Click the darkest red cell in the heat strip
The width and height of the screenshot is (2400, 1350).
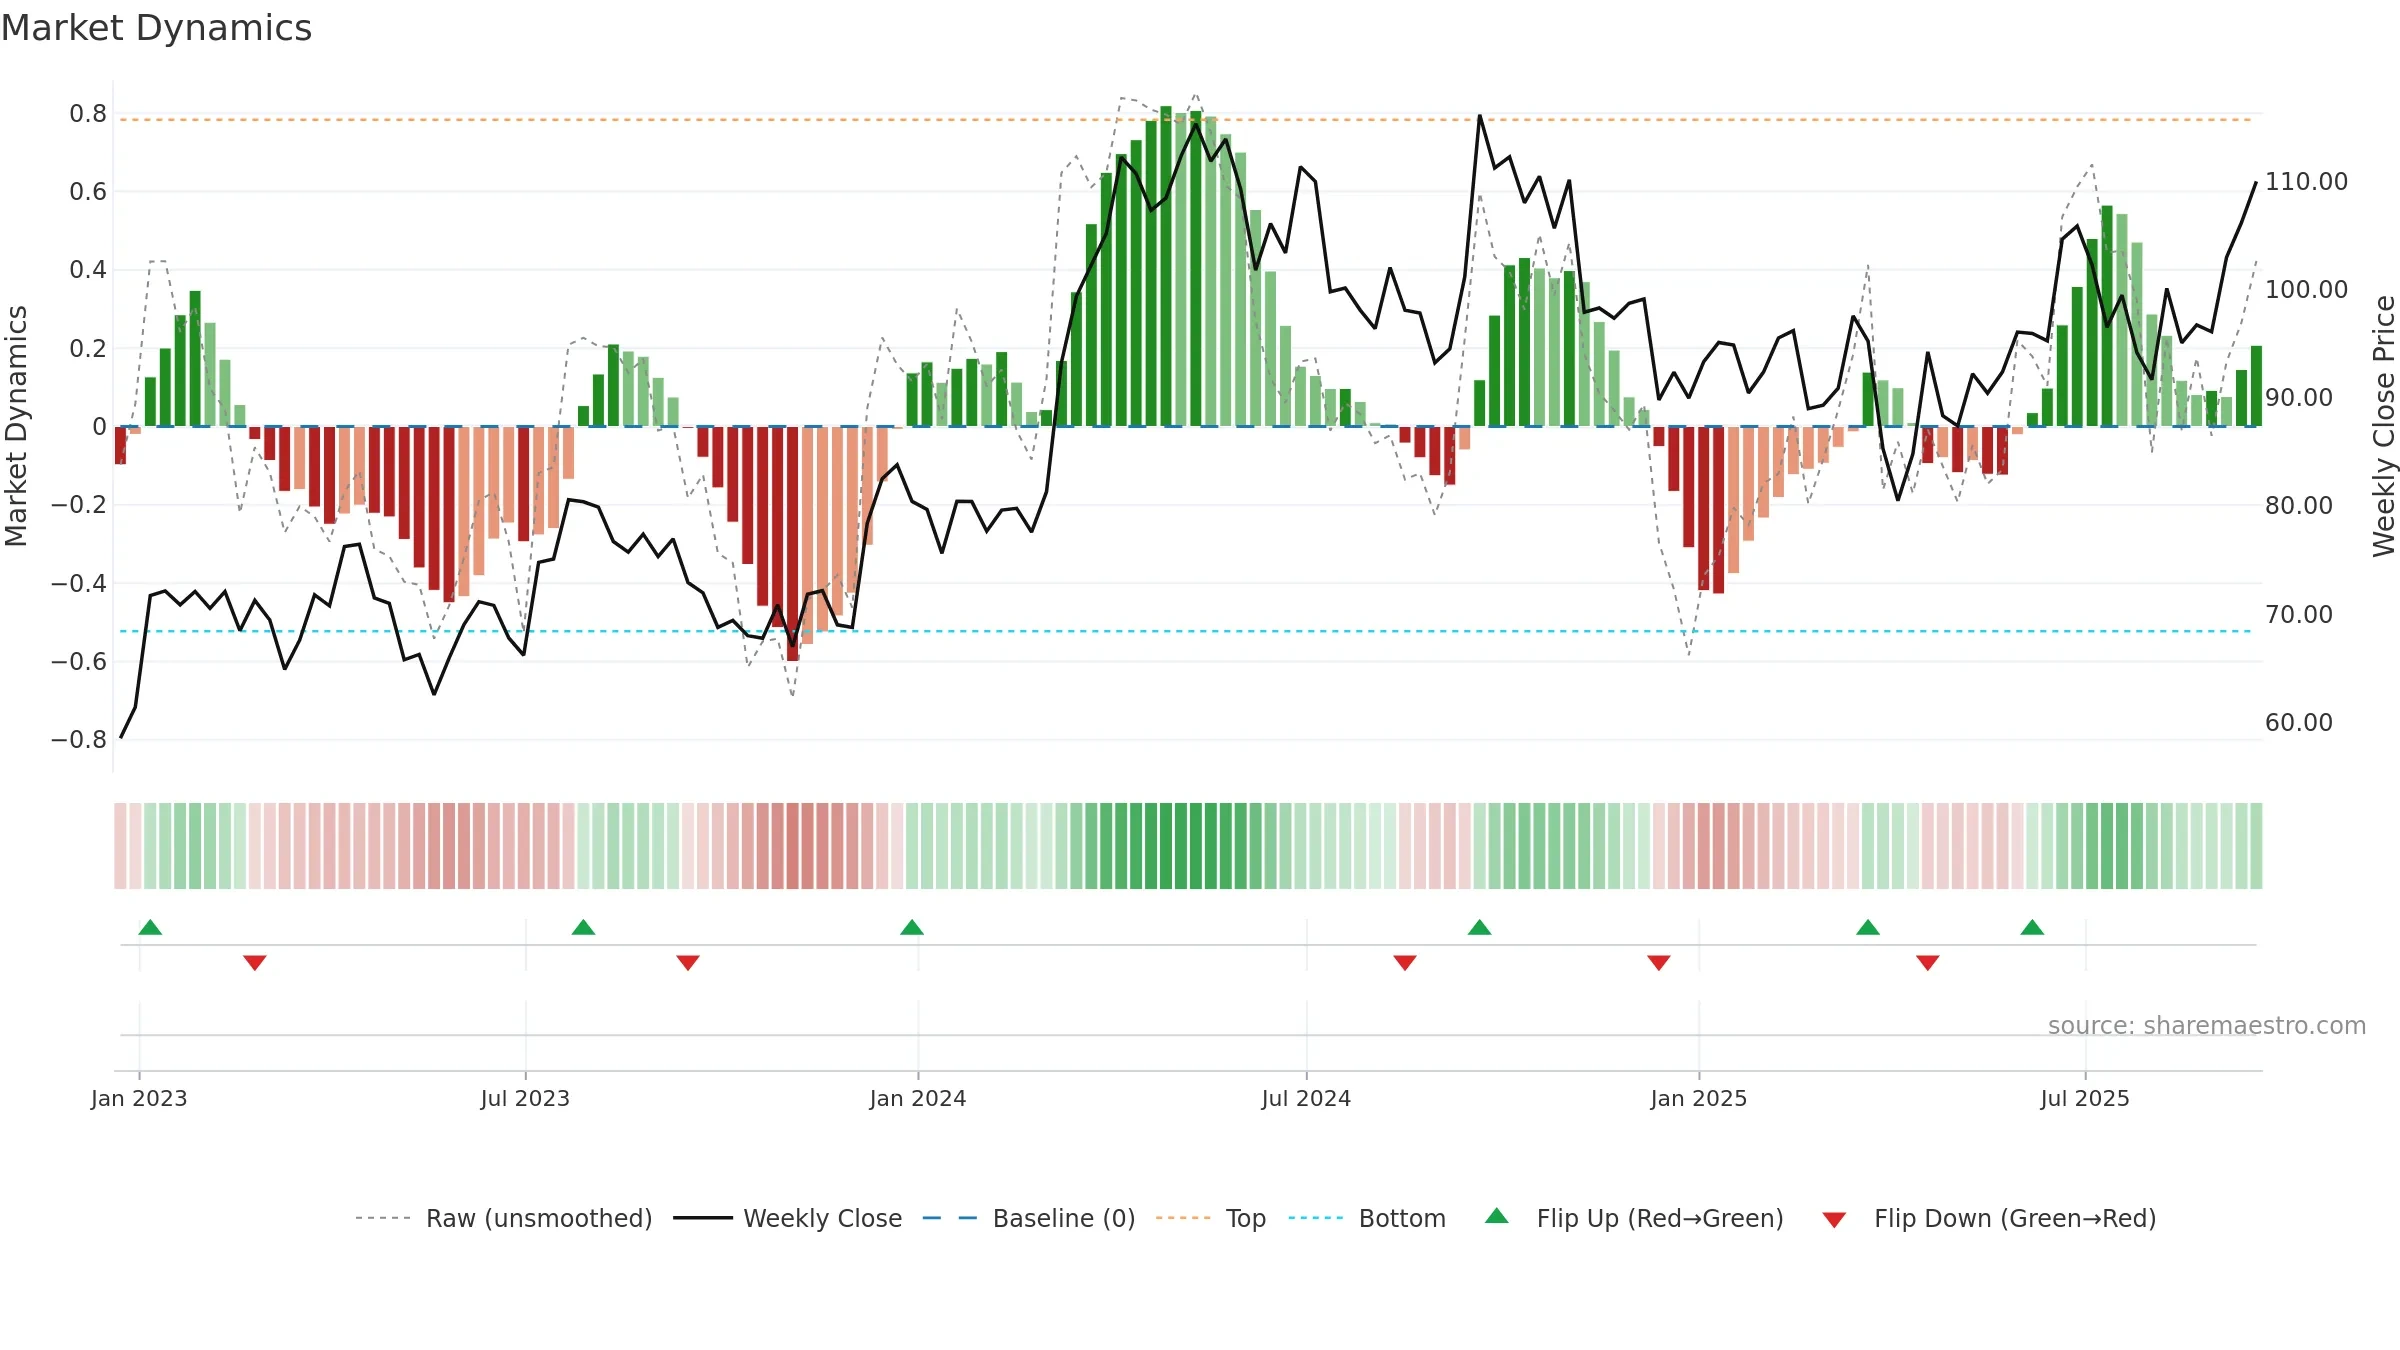point(793,846)
